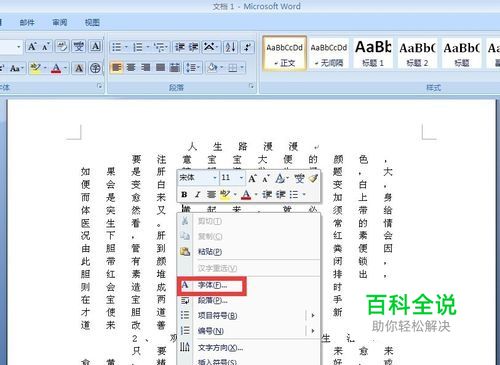Viewport: 500px width, 365px height.
Task: Open mini toolbar font size dropdown 11
Action: tap(241, 178)
